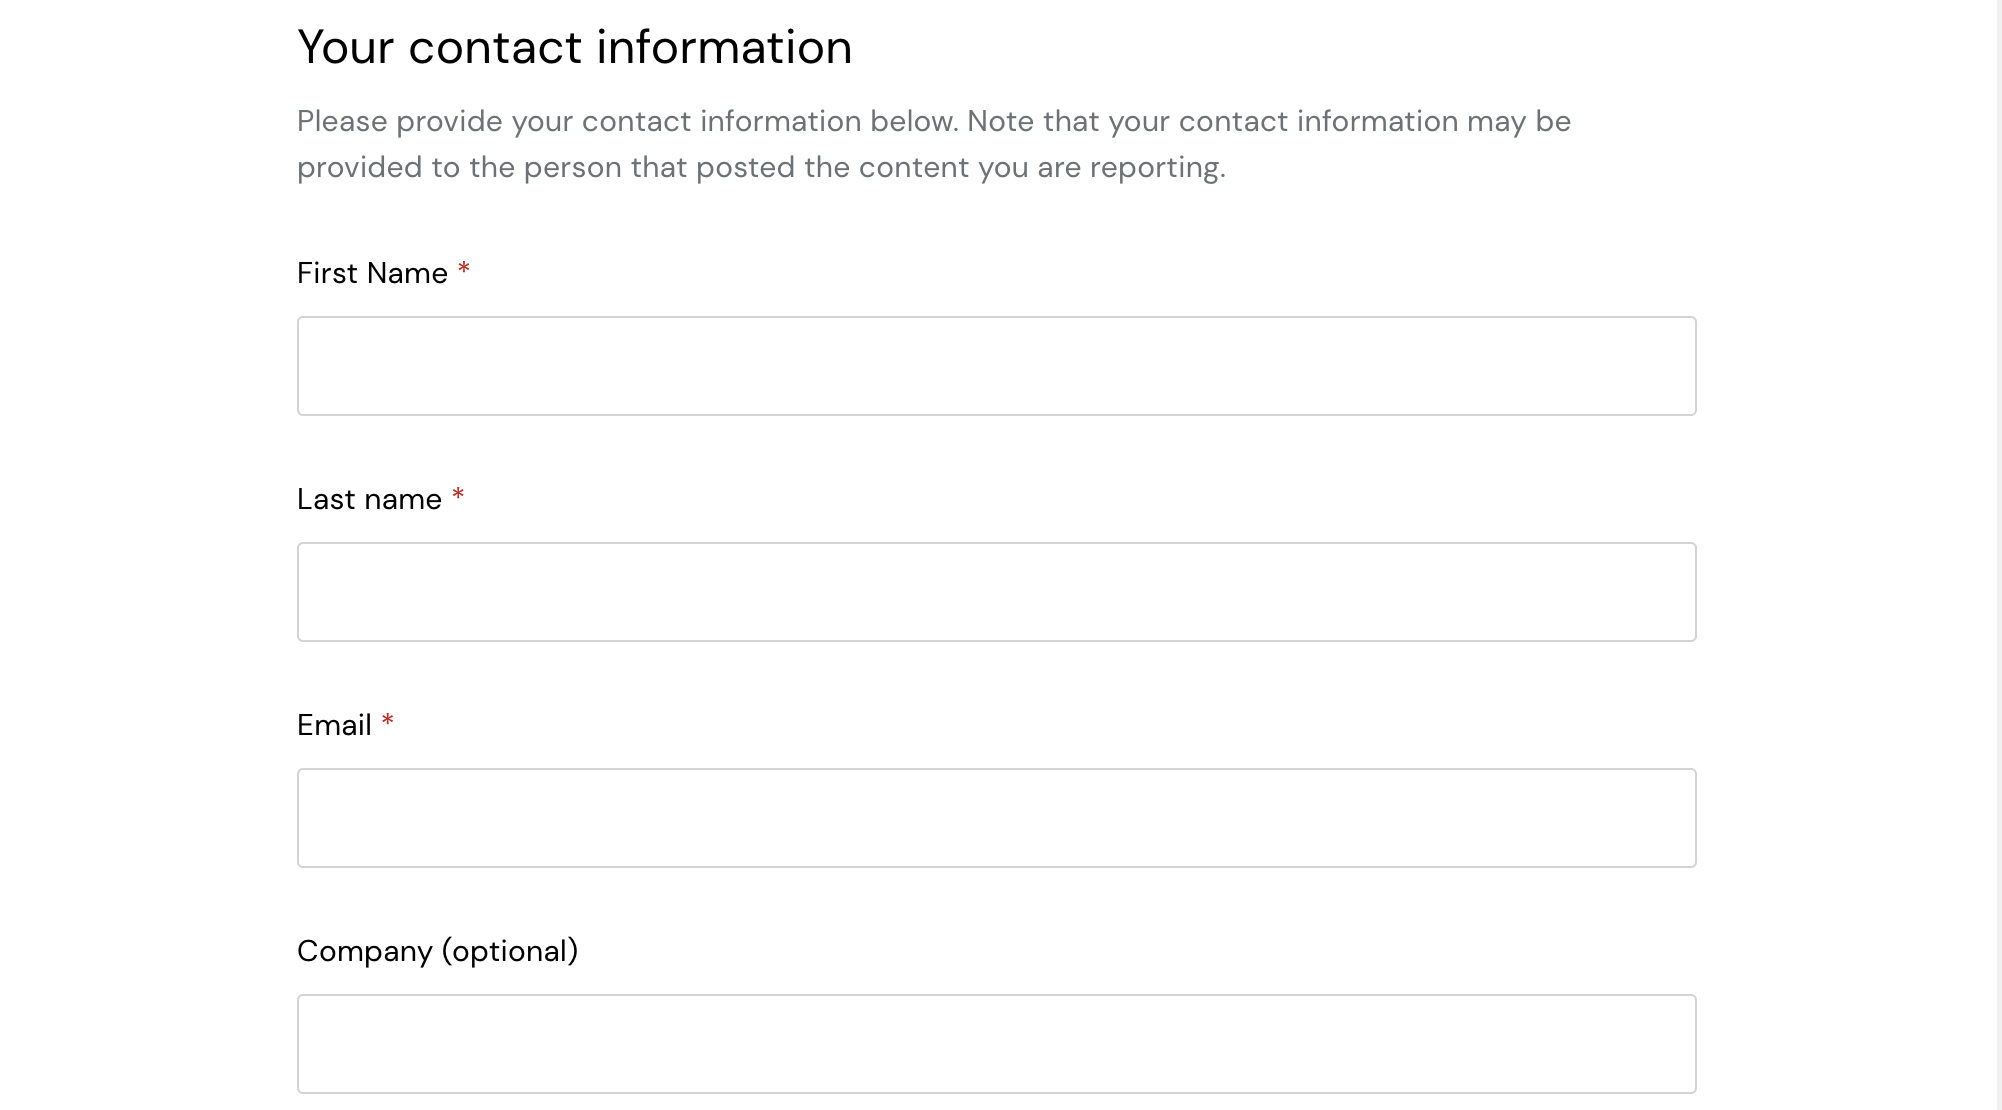Click 'may be' ending the first description line
Image resolution: width=2002 pixels, height=1110 pixels.
tap(1518, 121)
